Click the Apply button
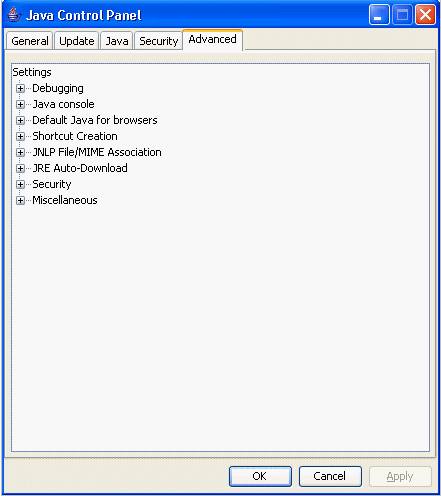This screenshot has height=496, width=441. click(400, 476)
